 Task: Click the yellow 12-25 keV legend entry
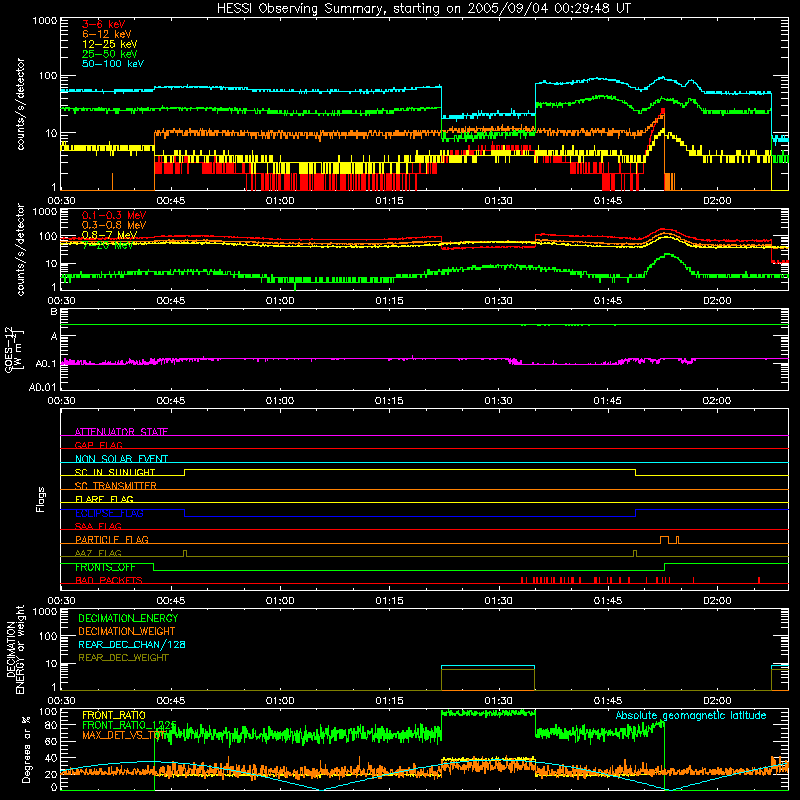110,44
